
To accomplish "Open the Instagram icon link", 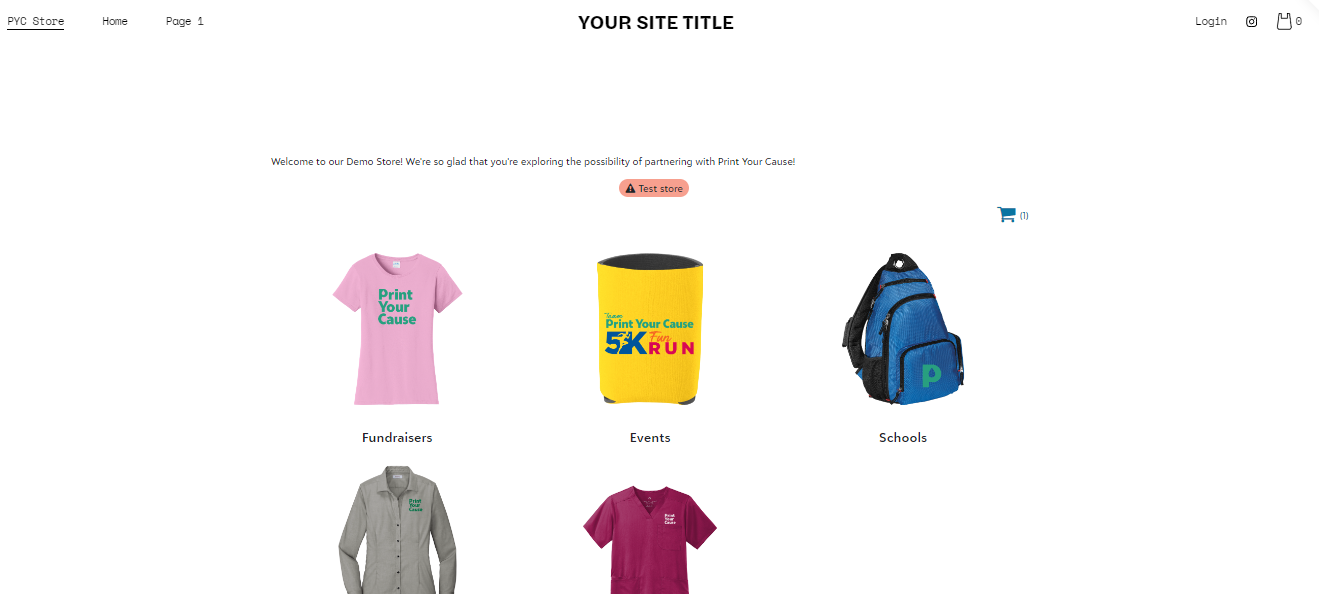I will 1251,21.
